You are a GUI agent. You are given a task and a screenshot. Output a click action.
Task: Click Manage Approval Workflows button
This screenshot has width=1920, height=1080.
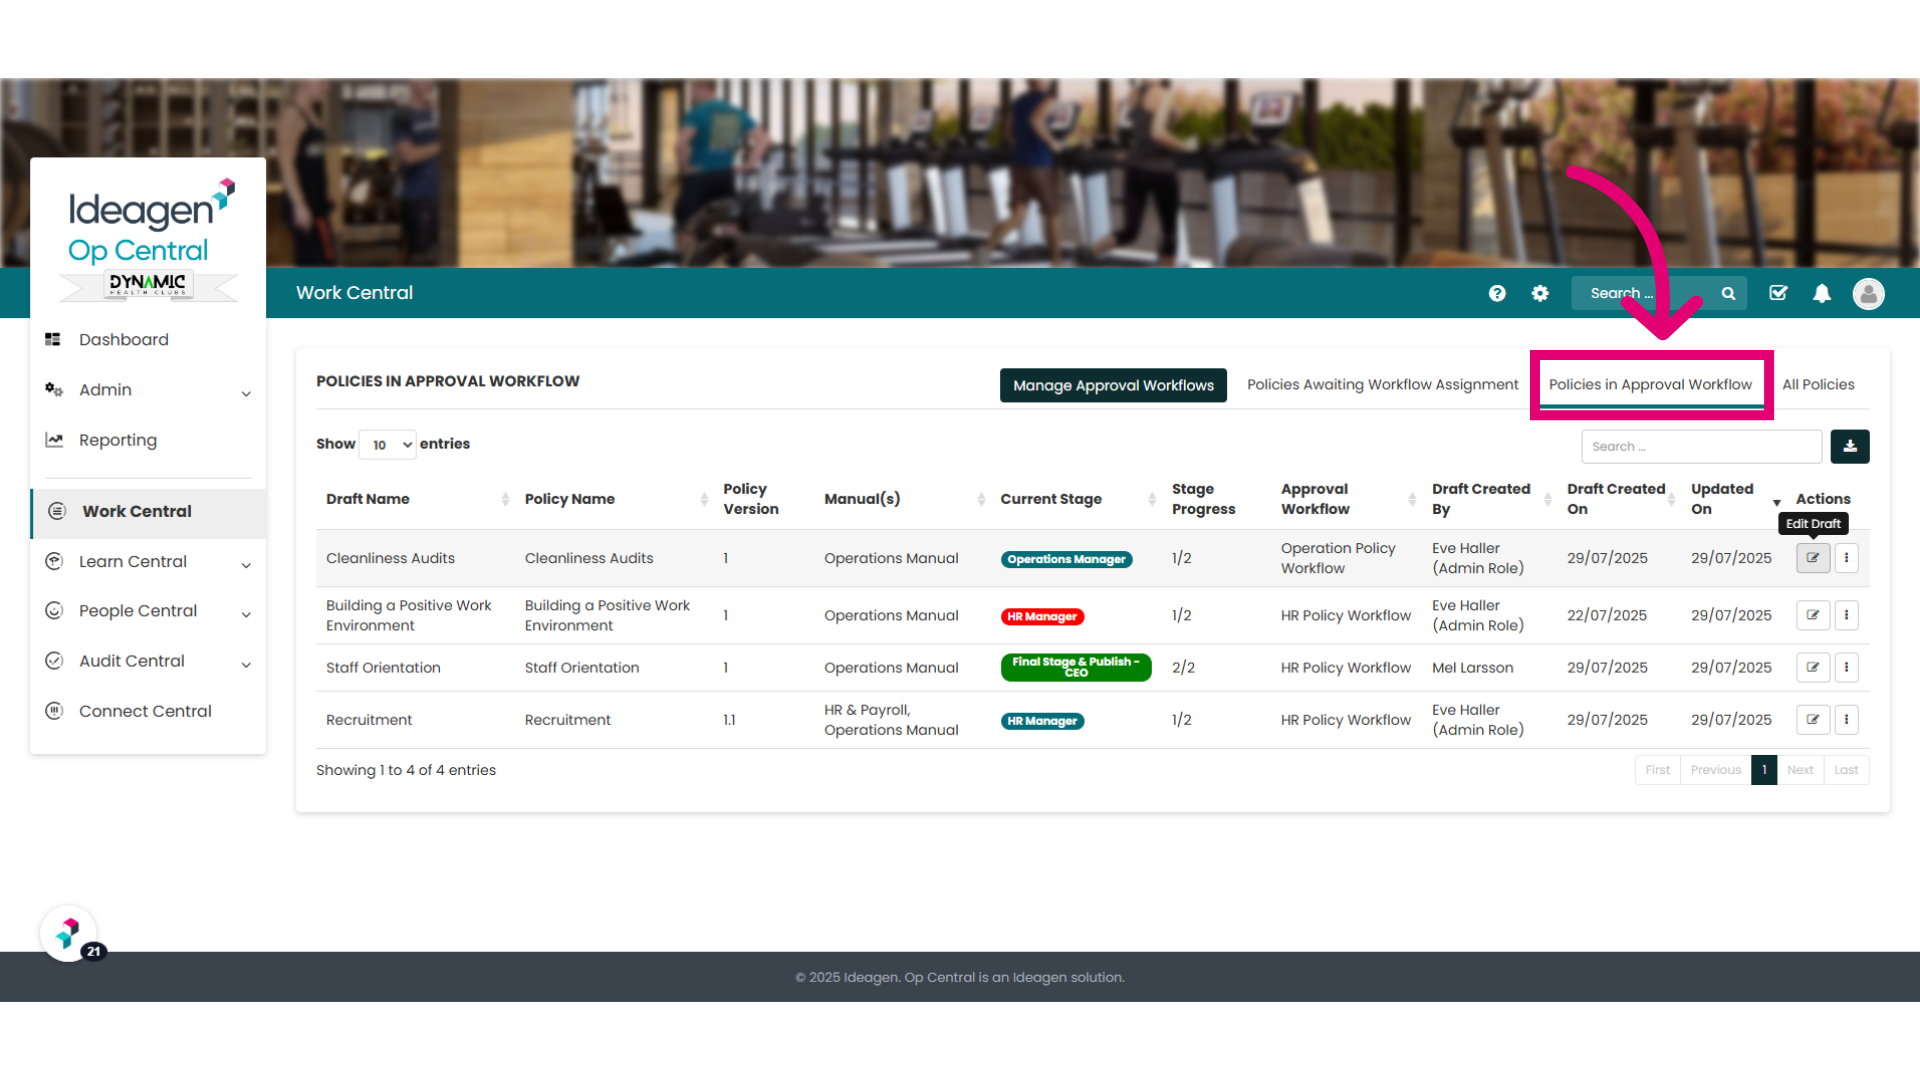(1113, 385)
